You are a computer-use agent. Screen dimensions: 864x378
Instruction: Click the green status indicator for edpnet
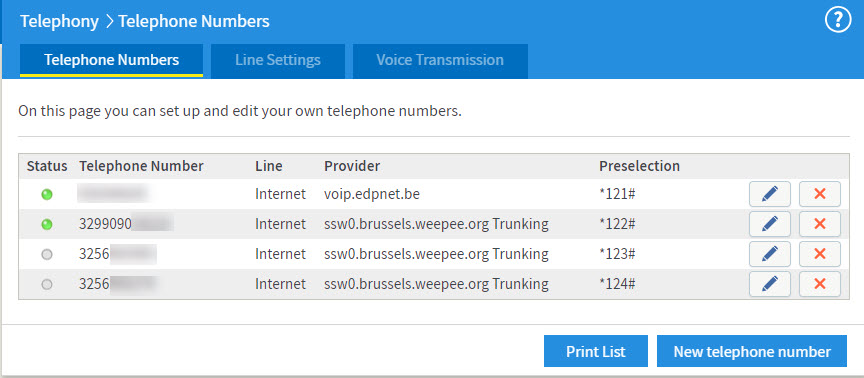[x=47, y=194]
